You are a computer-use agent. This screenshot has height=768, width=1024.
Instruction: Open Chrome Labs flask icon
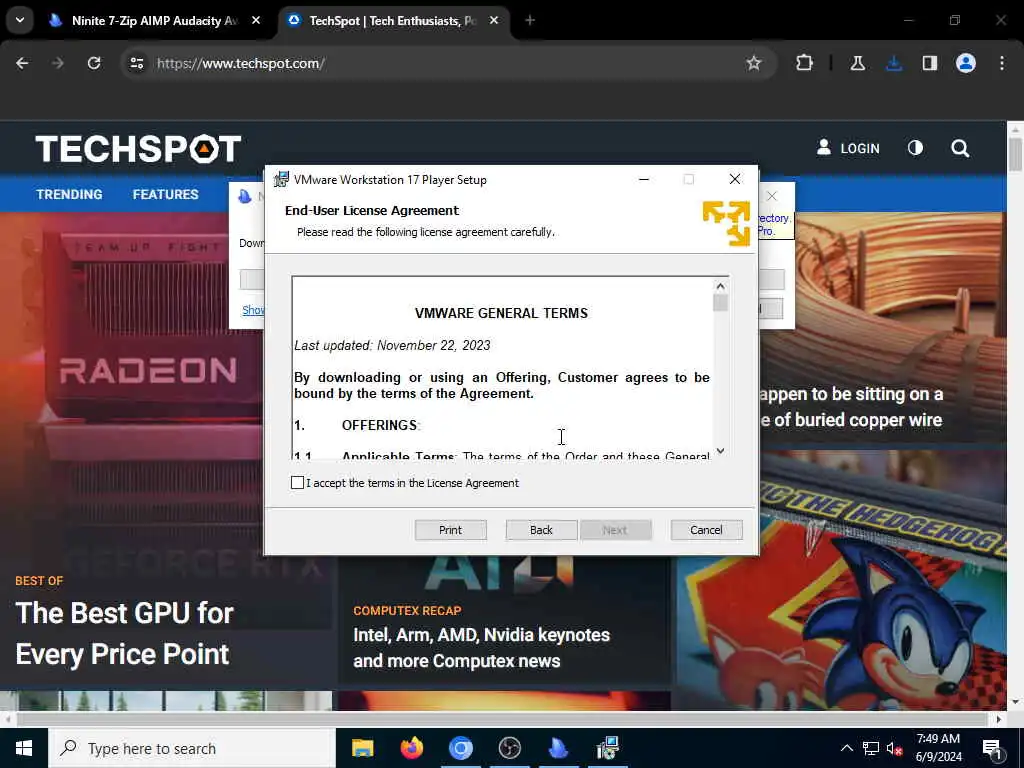pos(858,63)
